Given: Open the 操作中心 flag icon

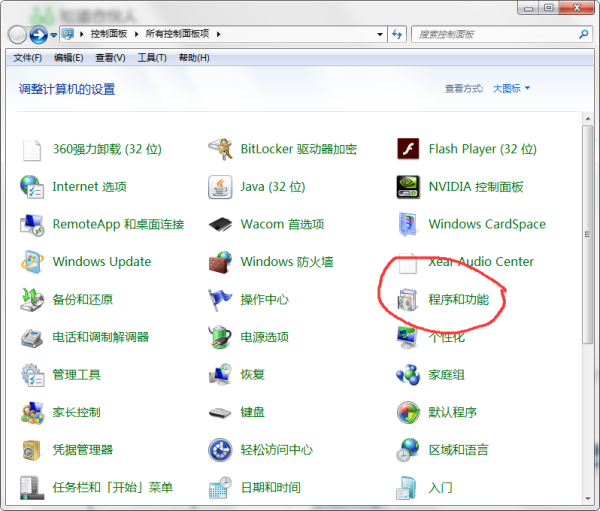Looking at the screenshot, I should tap(220, 300).
